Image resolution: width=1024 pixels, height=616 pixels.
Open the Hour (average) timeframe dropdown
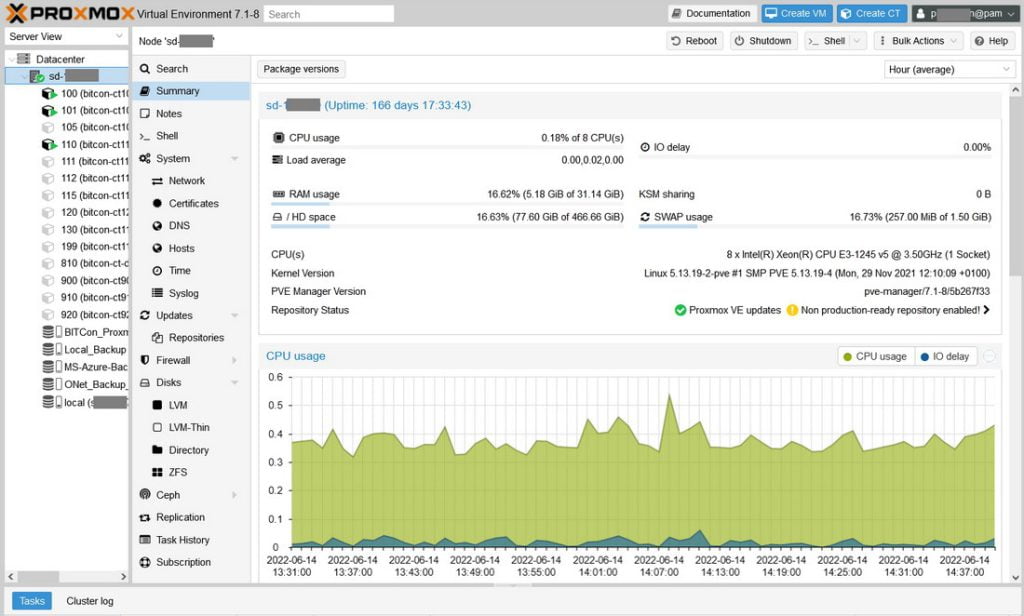point(949,69)
